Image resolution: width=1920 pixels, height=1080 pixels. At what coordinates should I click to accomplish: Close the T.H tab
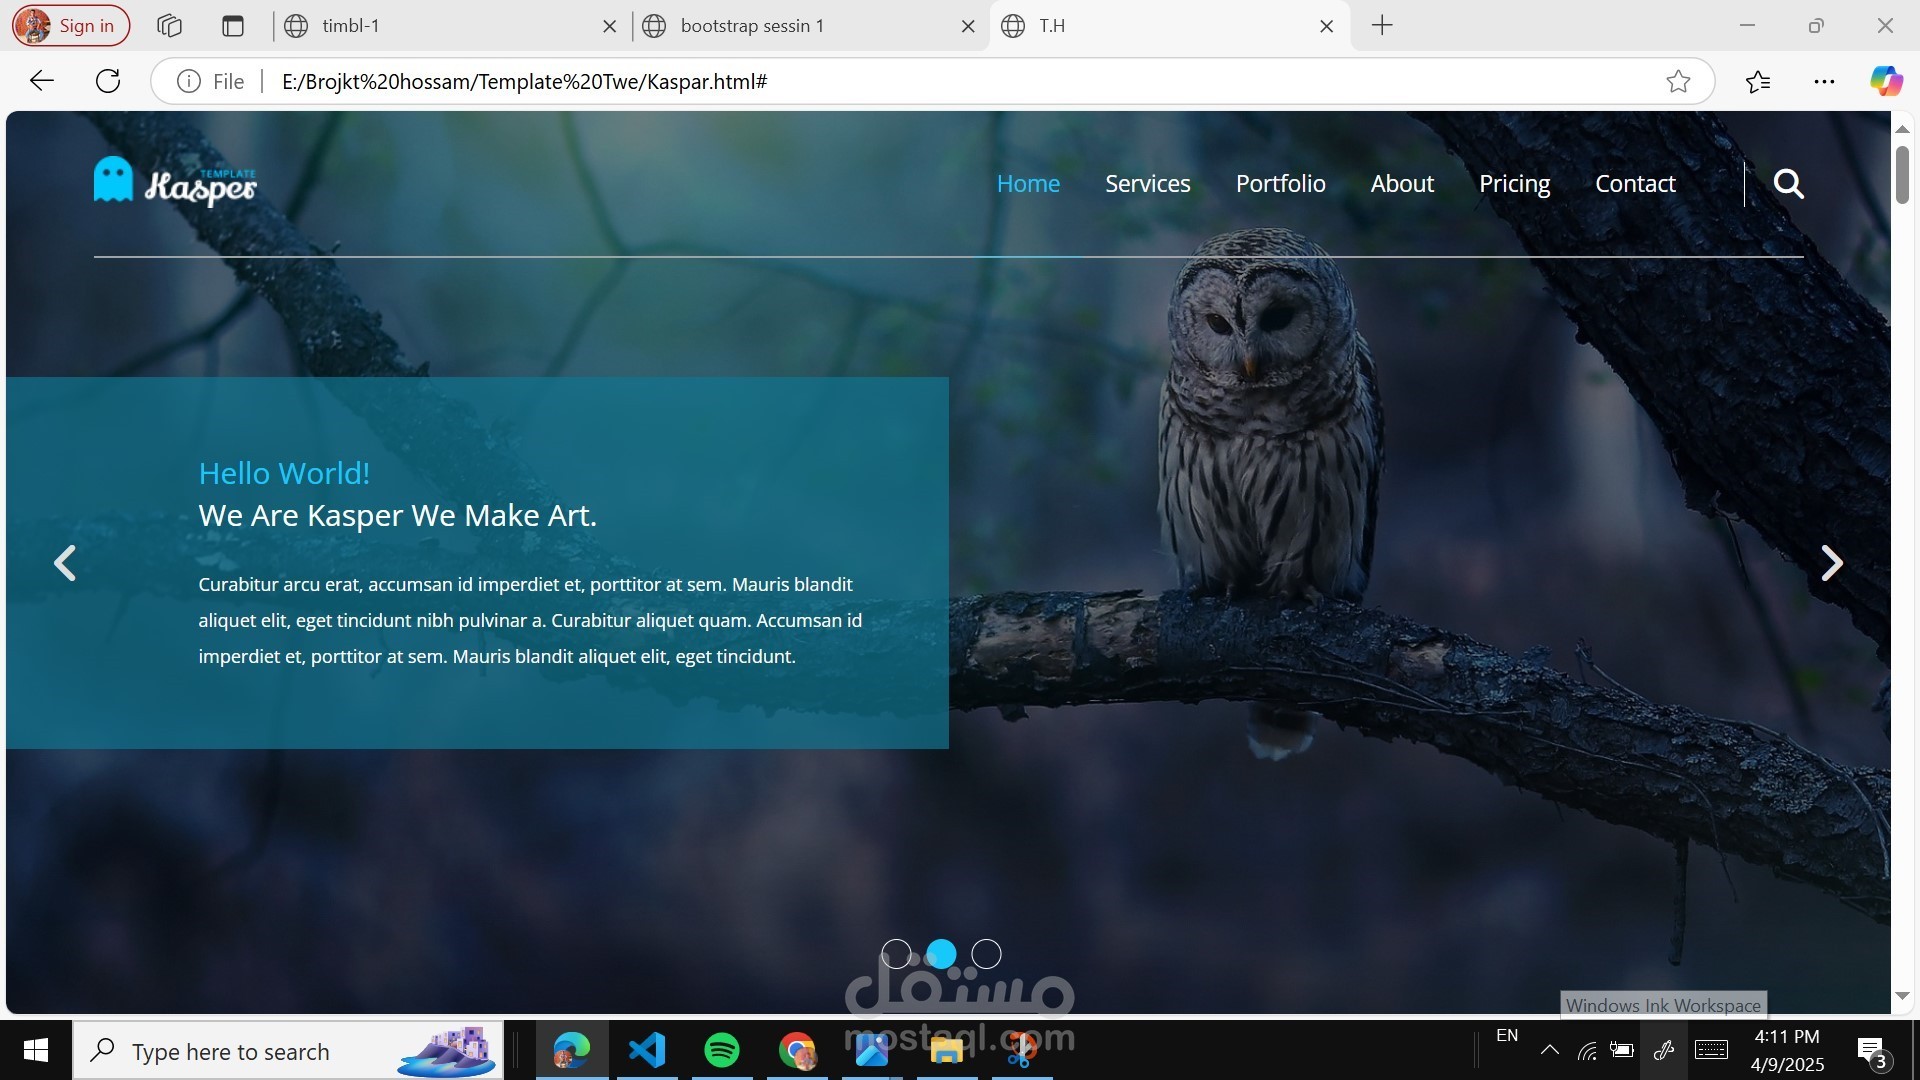1326,27
